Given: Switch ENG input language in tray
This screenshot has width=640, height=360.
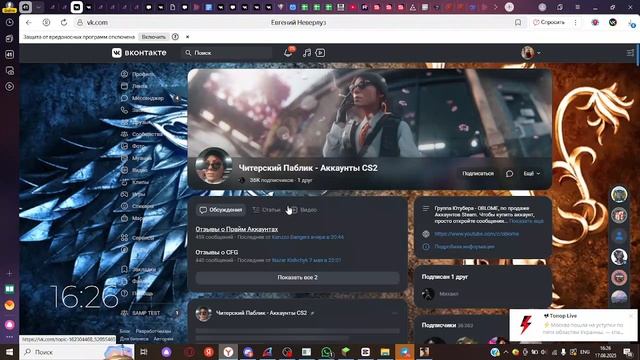Looking at the screenshot, I should tap(585, 352).
